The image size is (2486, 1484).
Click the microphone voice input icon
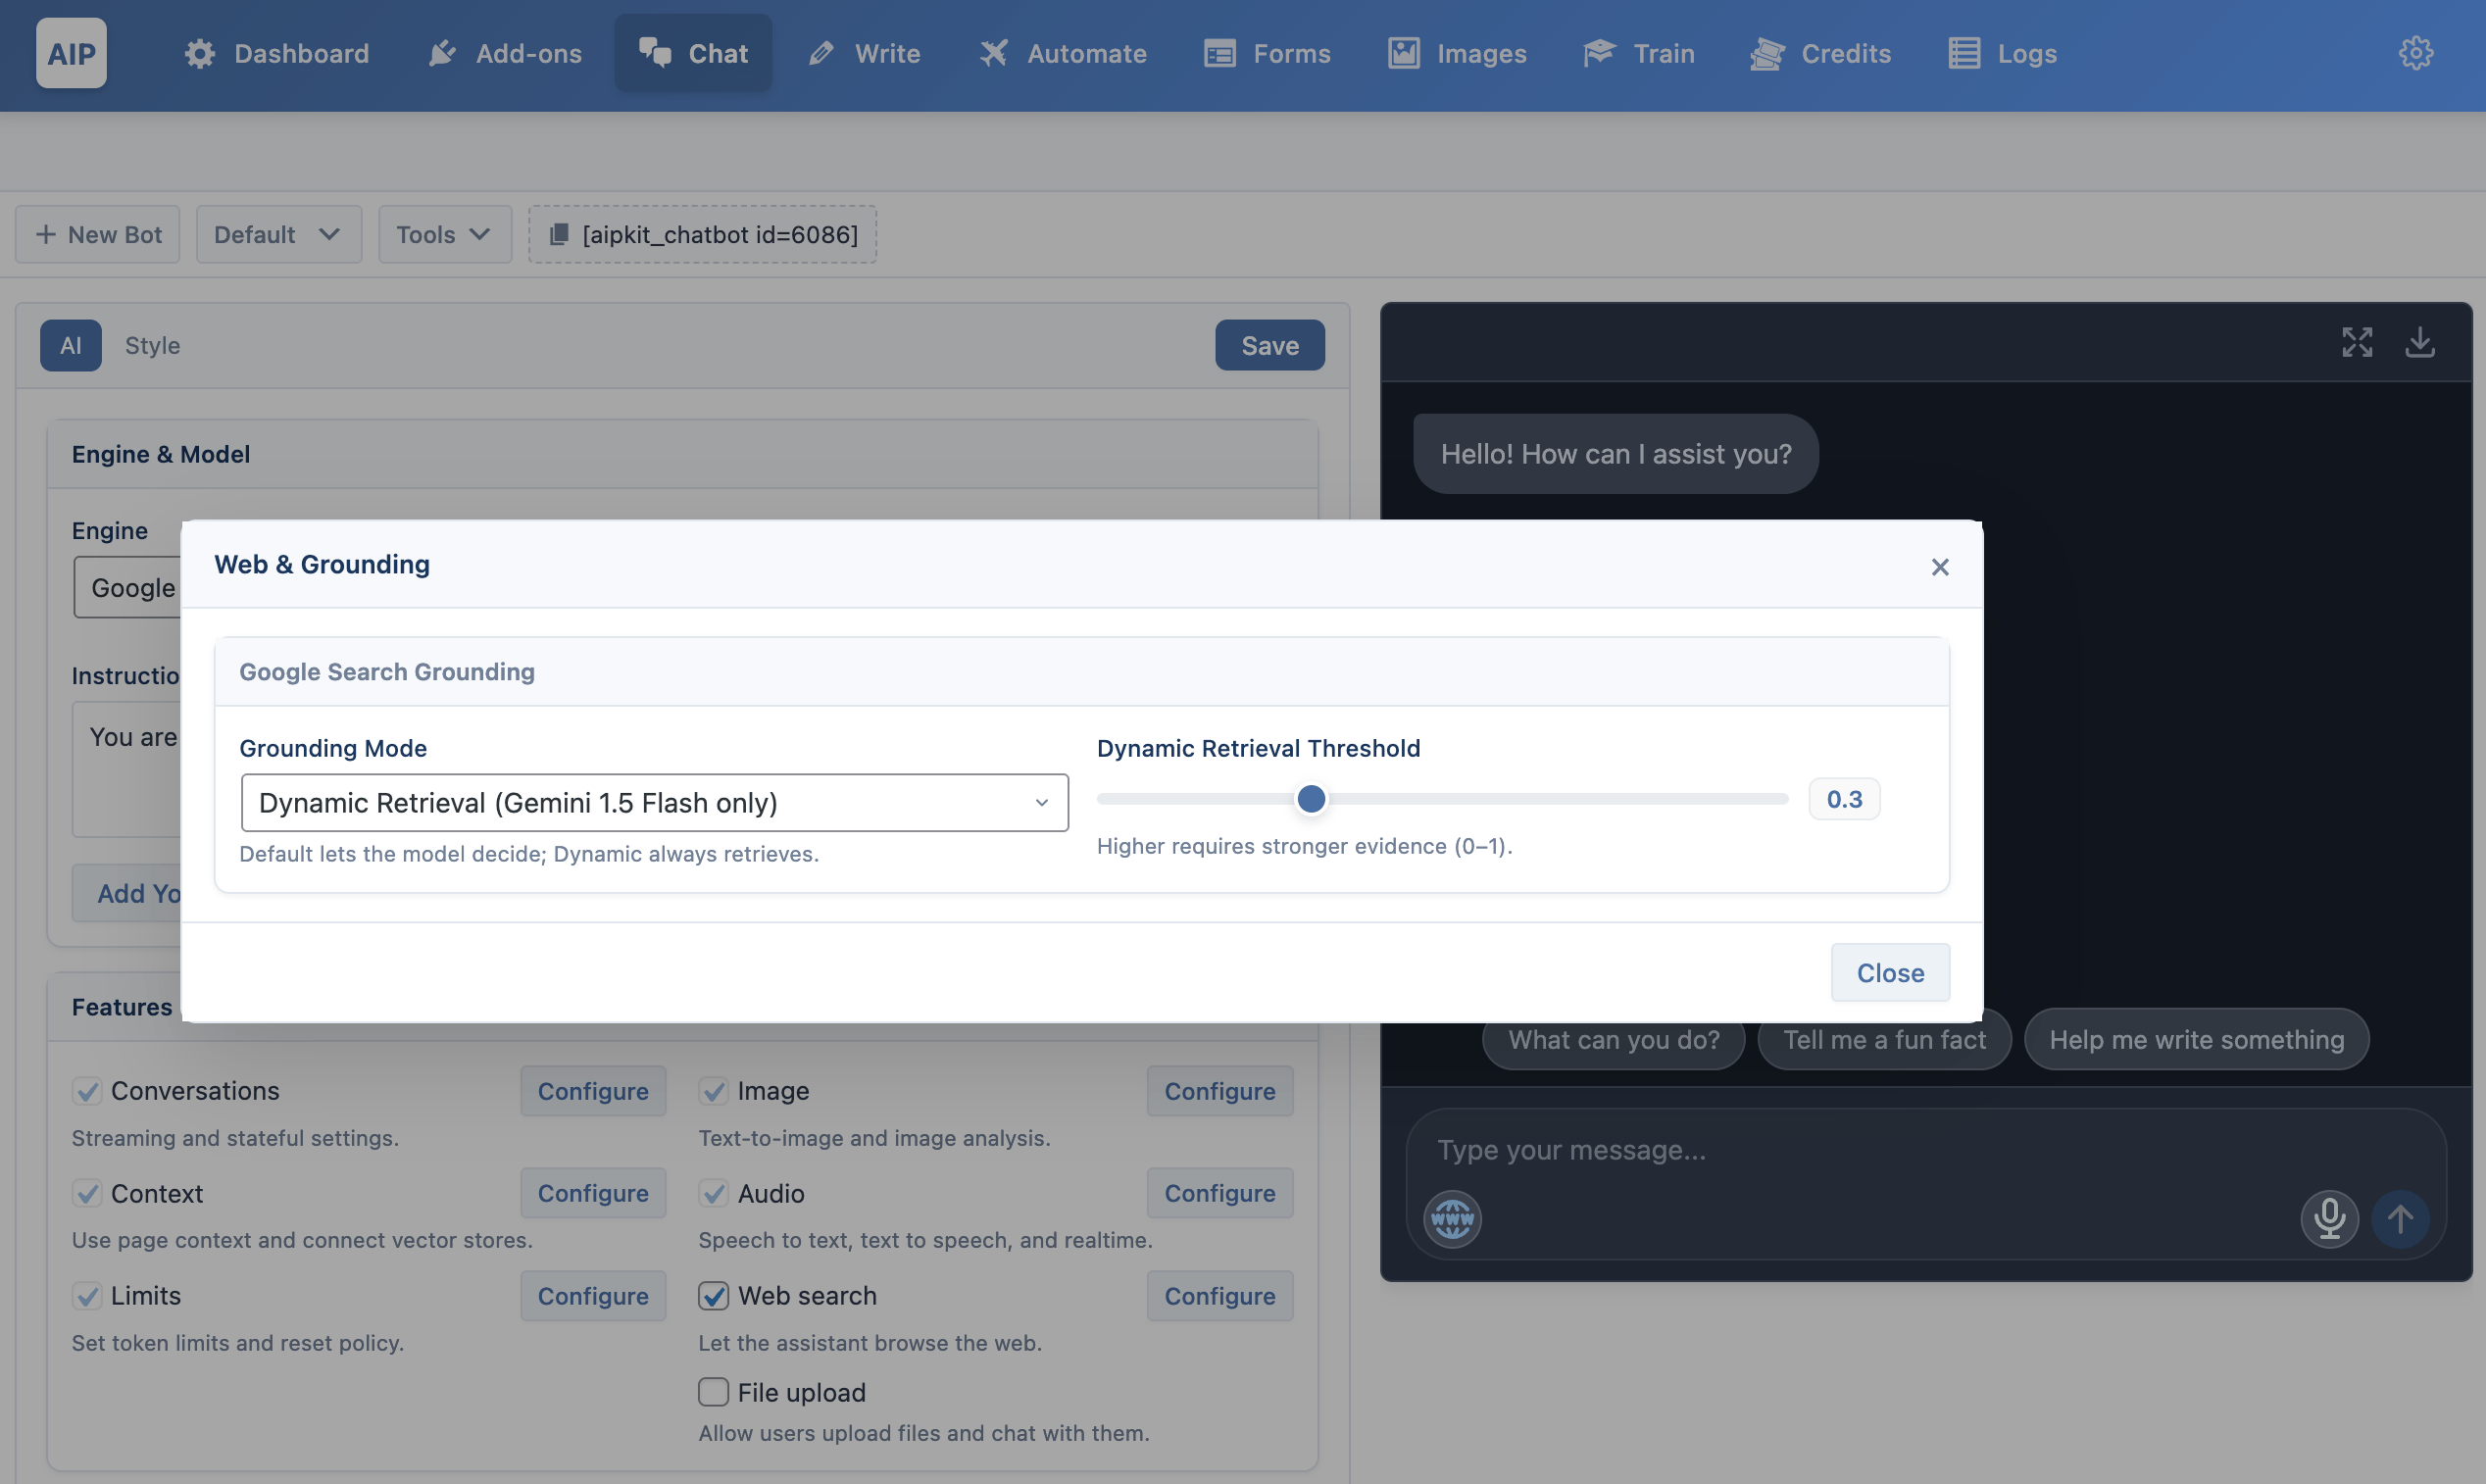tap(2329, 1219)
